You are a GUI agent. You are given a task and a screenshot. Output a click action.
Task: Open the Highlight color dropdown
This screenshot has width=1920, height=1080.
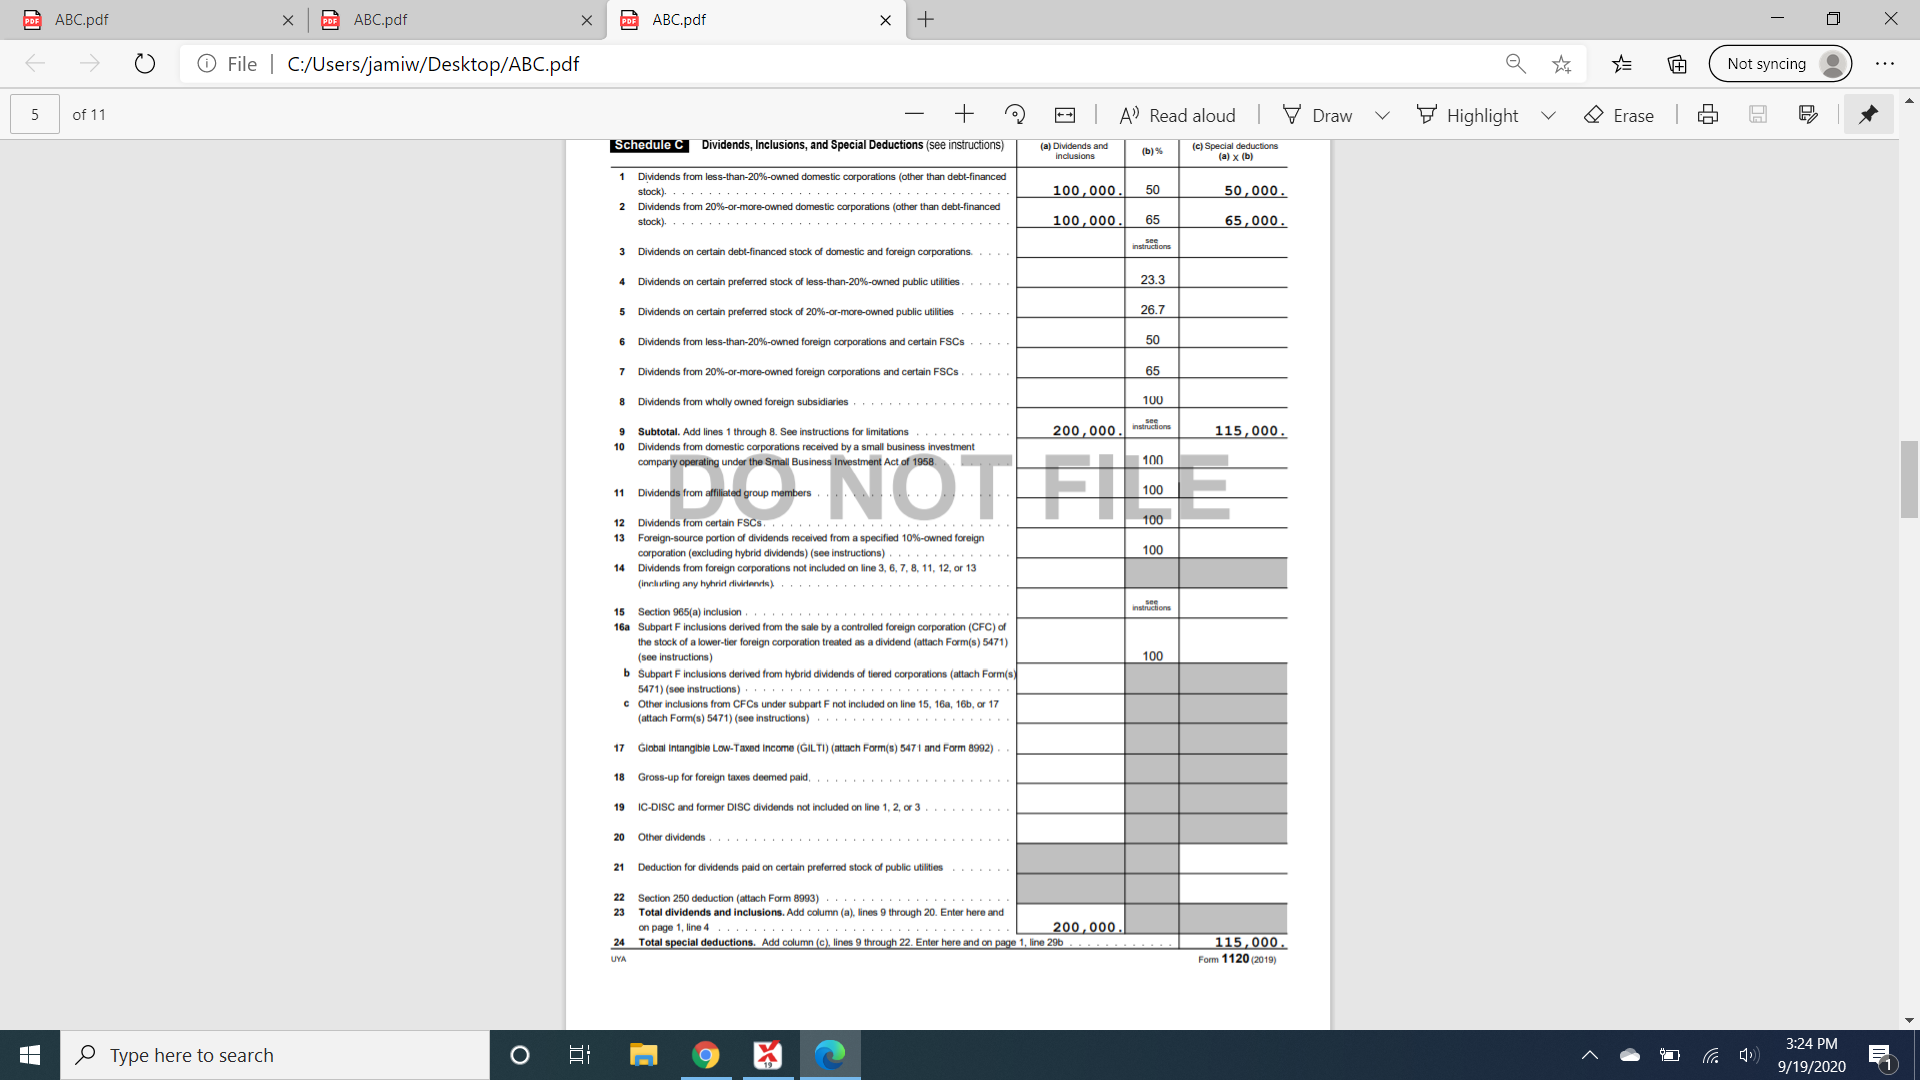tap(1549, 114)
